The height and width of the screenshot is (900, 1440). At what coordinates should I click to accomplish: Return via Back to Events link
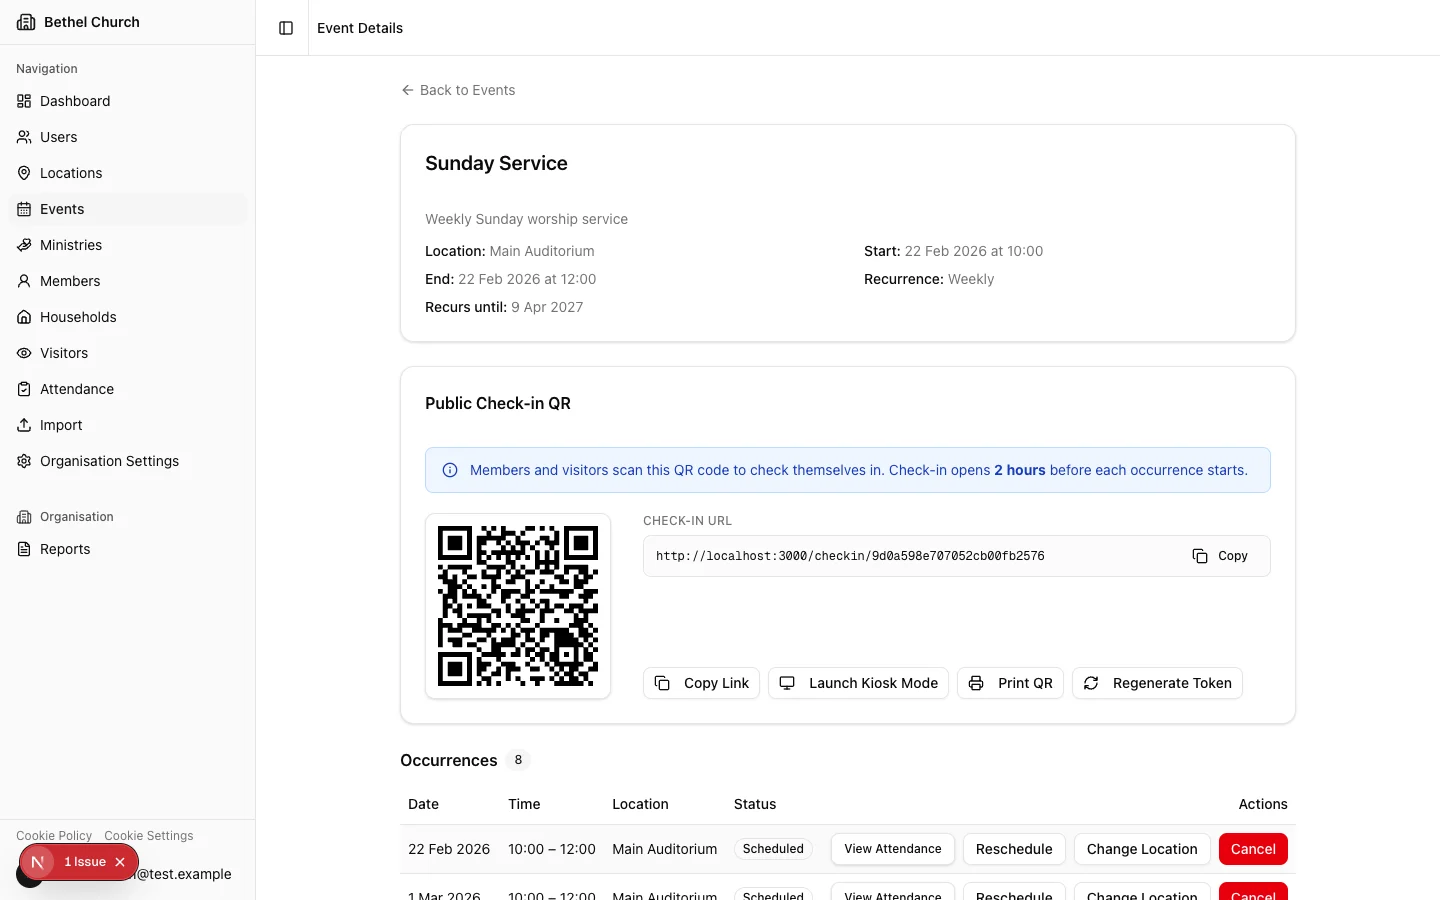click(x=458, y=90)
